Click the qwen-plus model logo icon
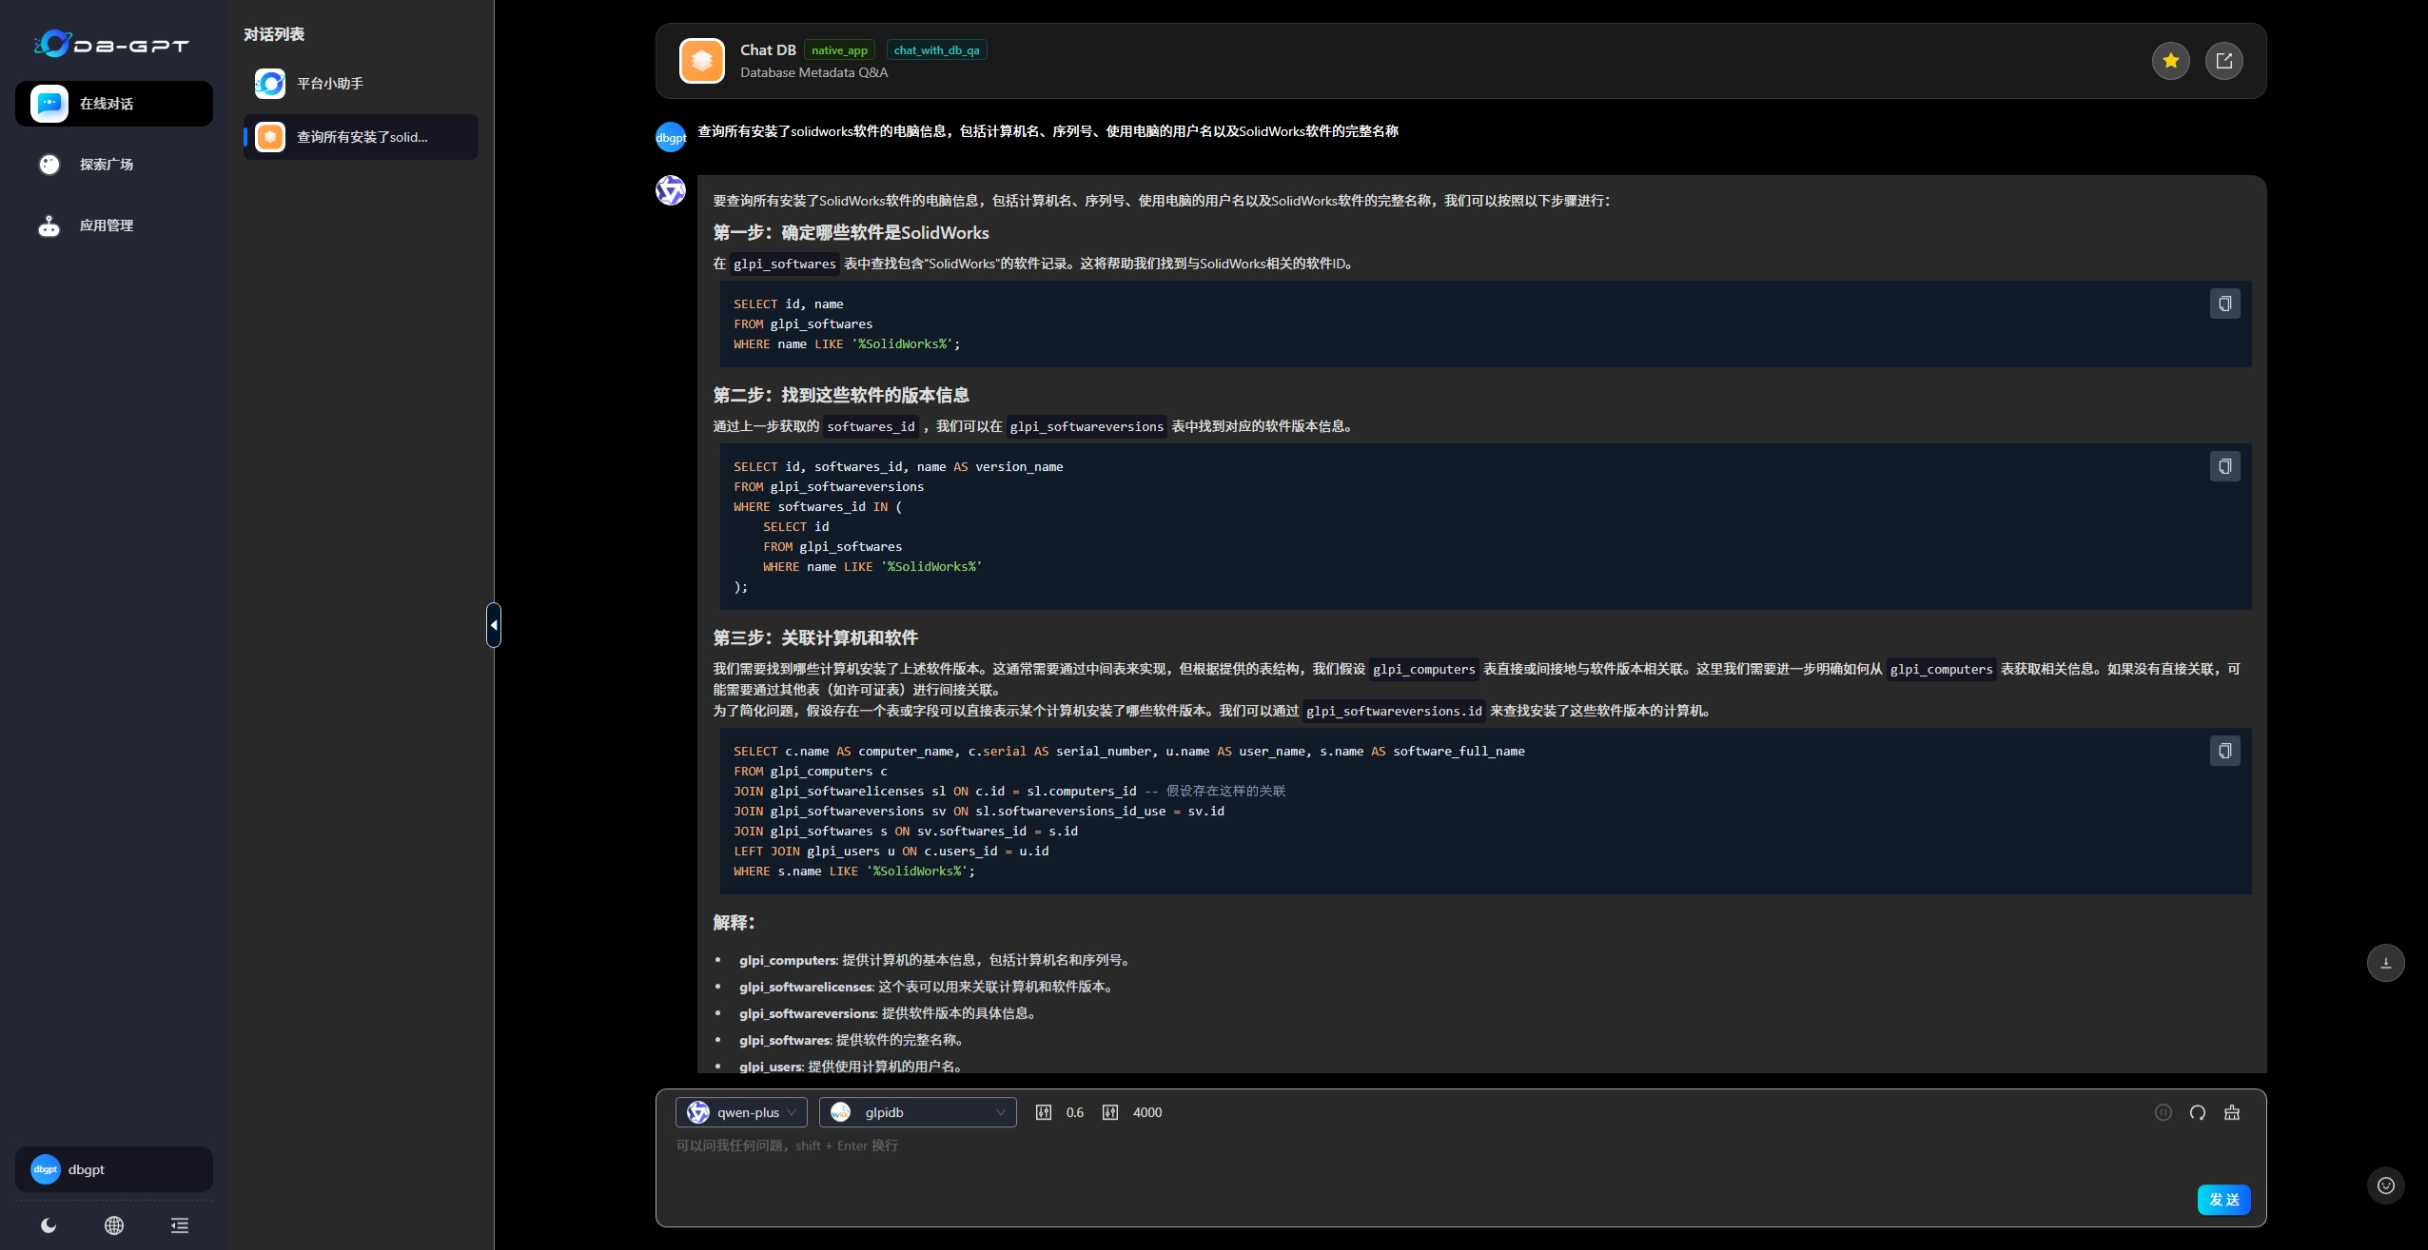Viewport: 2428px width, 1250px height. tap(698, 1112)
